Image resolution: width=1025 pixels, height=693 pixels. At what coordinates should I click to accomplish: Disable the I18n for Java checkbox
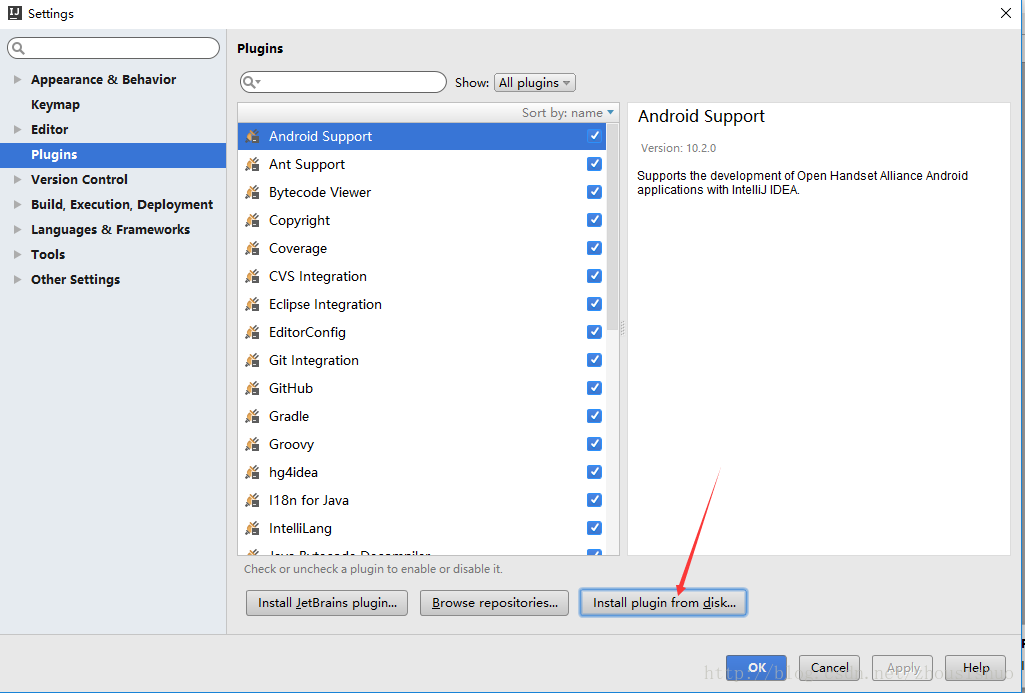pos(594,499)
